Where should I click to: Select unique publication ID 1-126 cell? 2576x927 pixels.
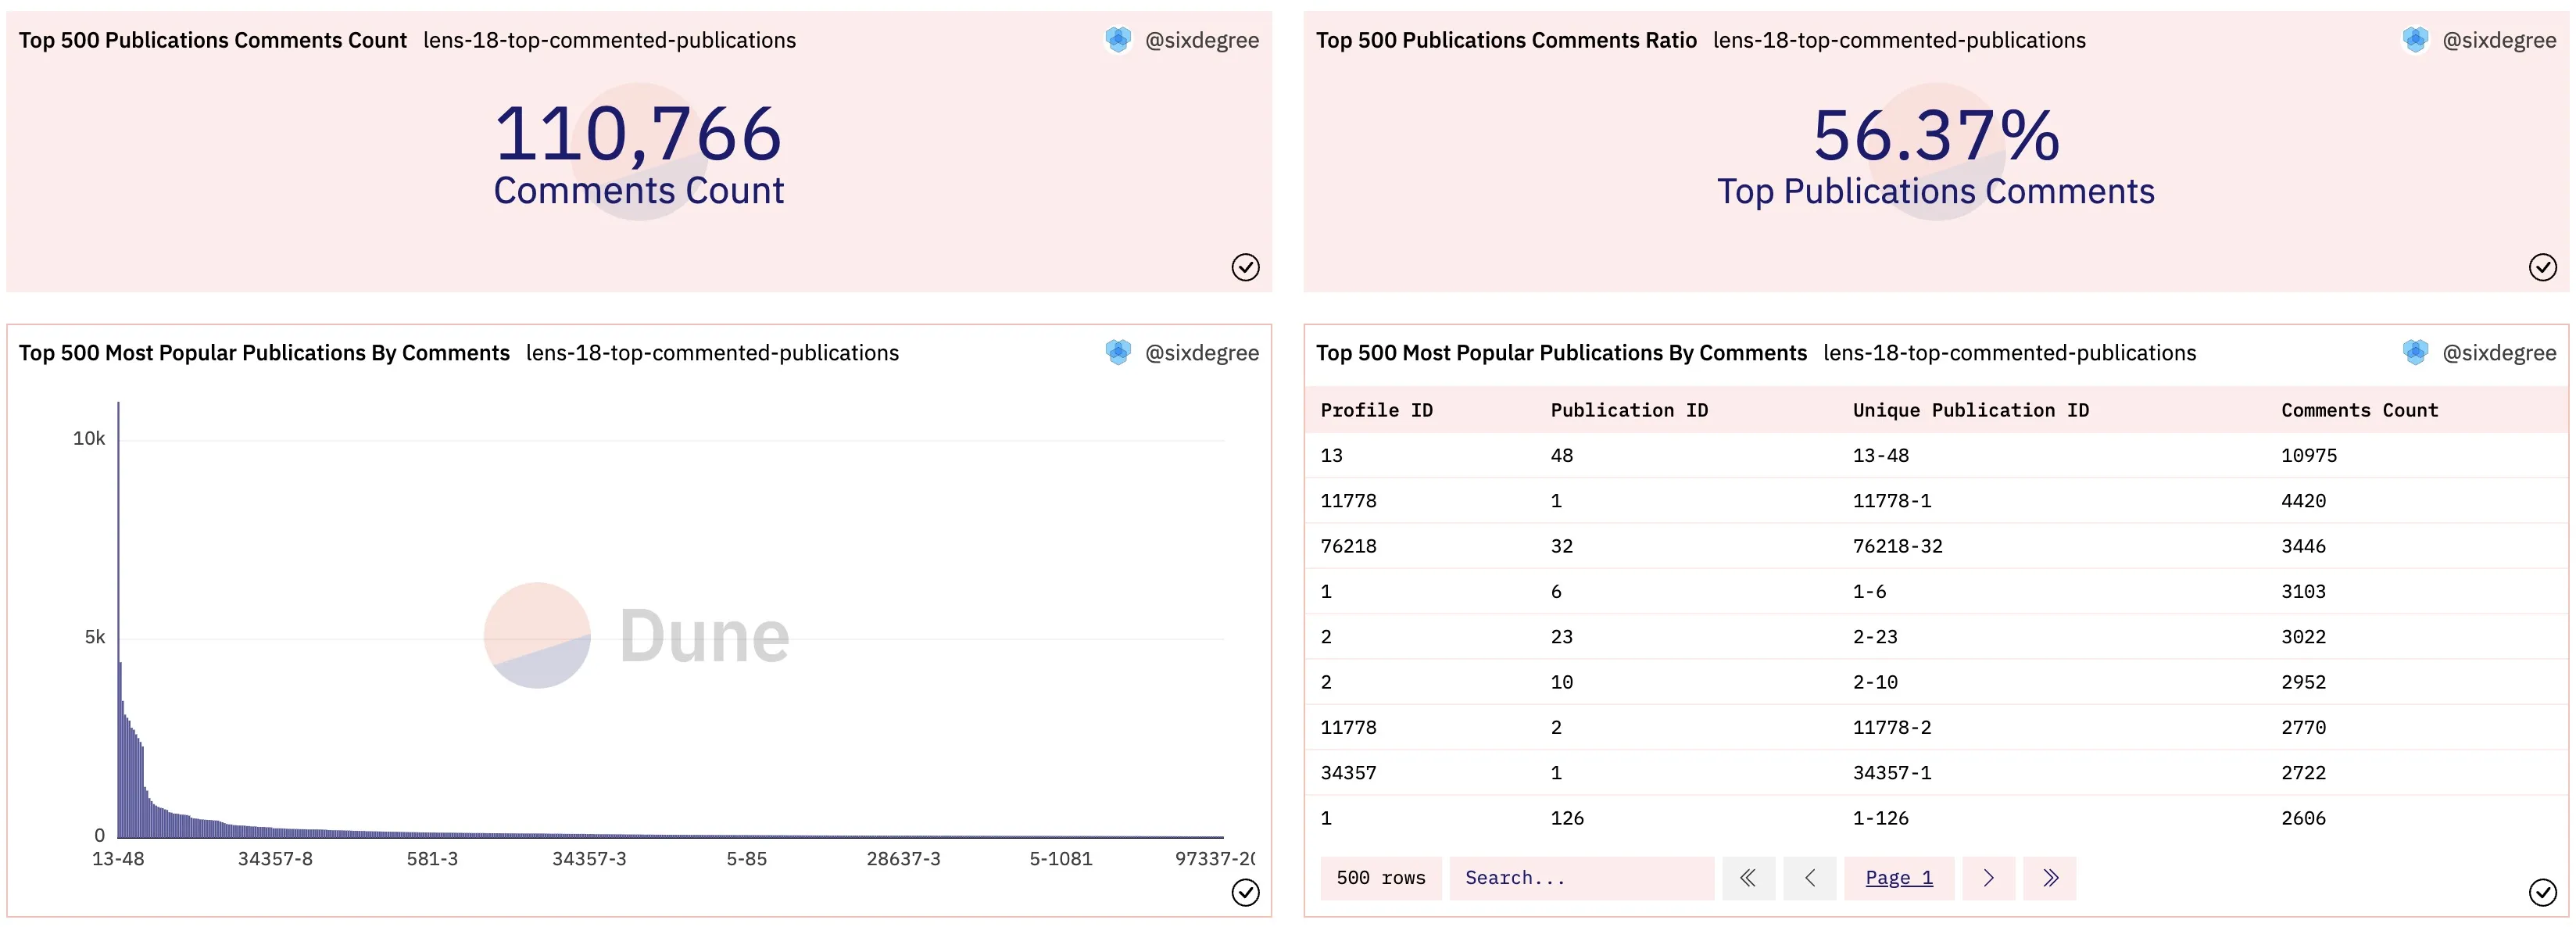[1881, 818]
